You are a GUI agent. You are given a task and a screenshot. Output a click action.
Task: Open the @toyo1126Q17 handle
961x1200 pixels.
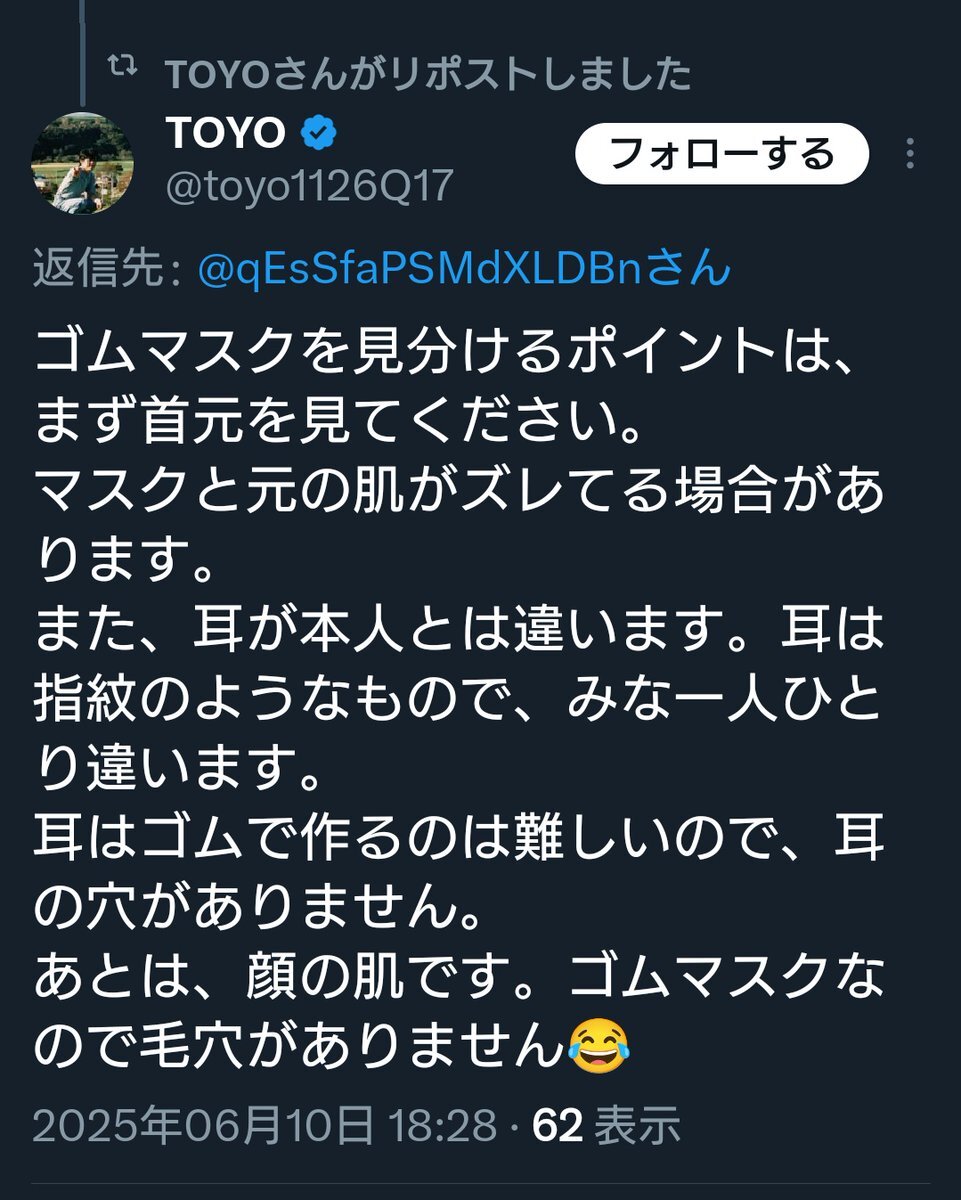pyautogui.click(x=308, y=186)
